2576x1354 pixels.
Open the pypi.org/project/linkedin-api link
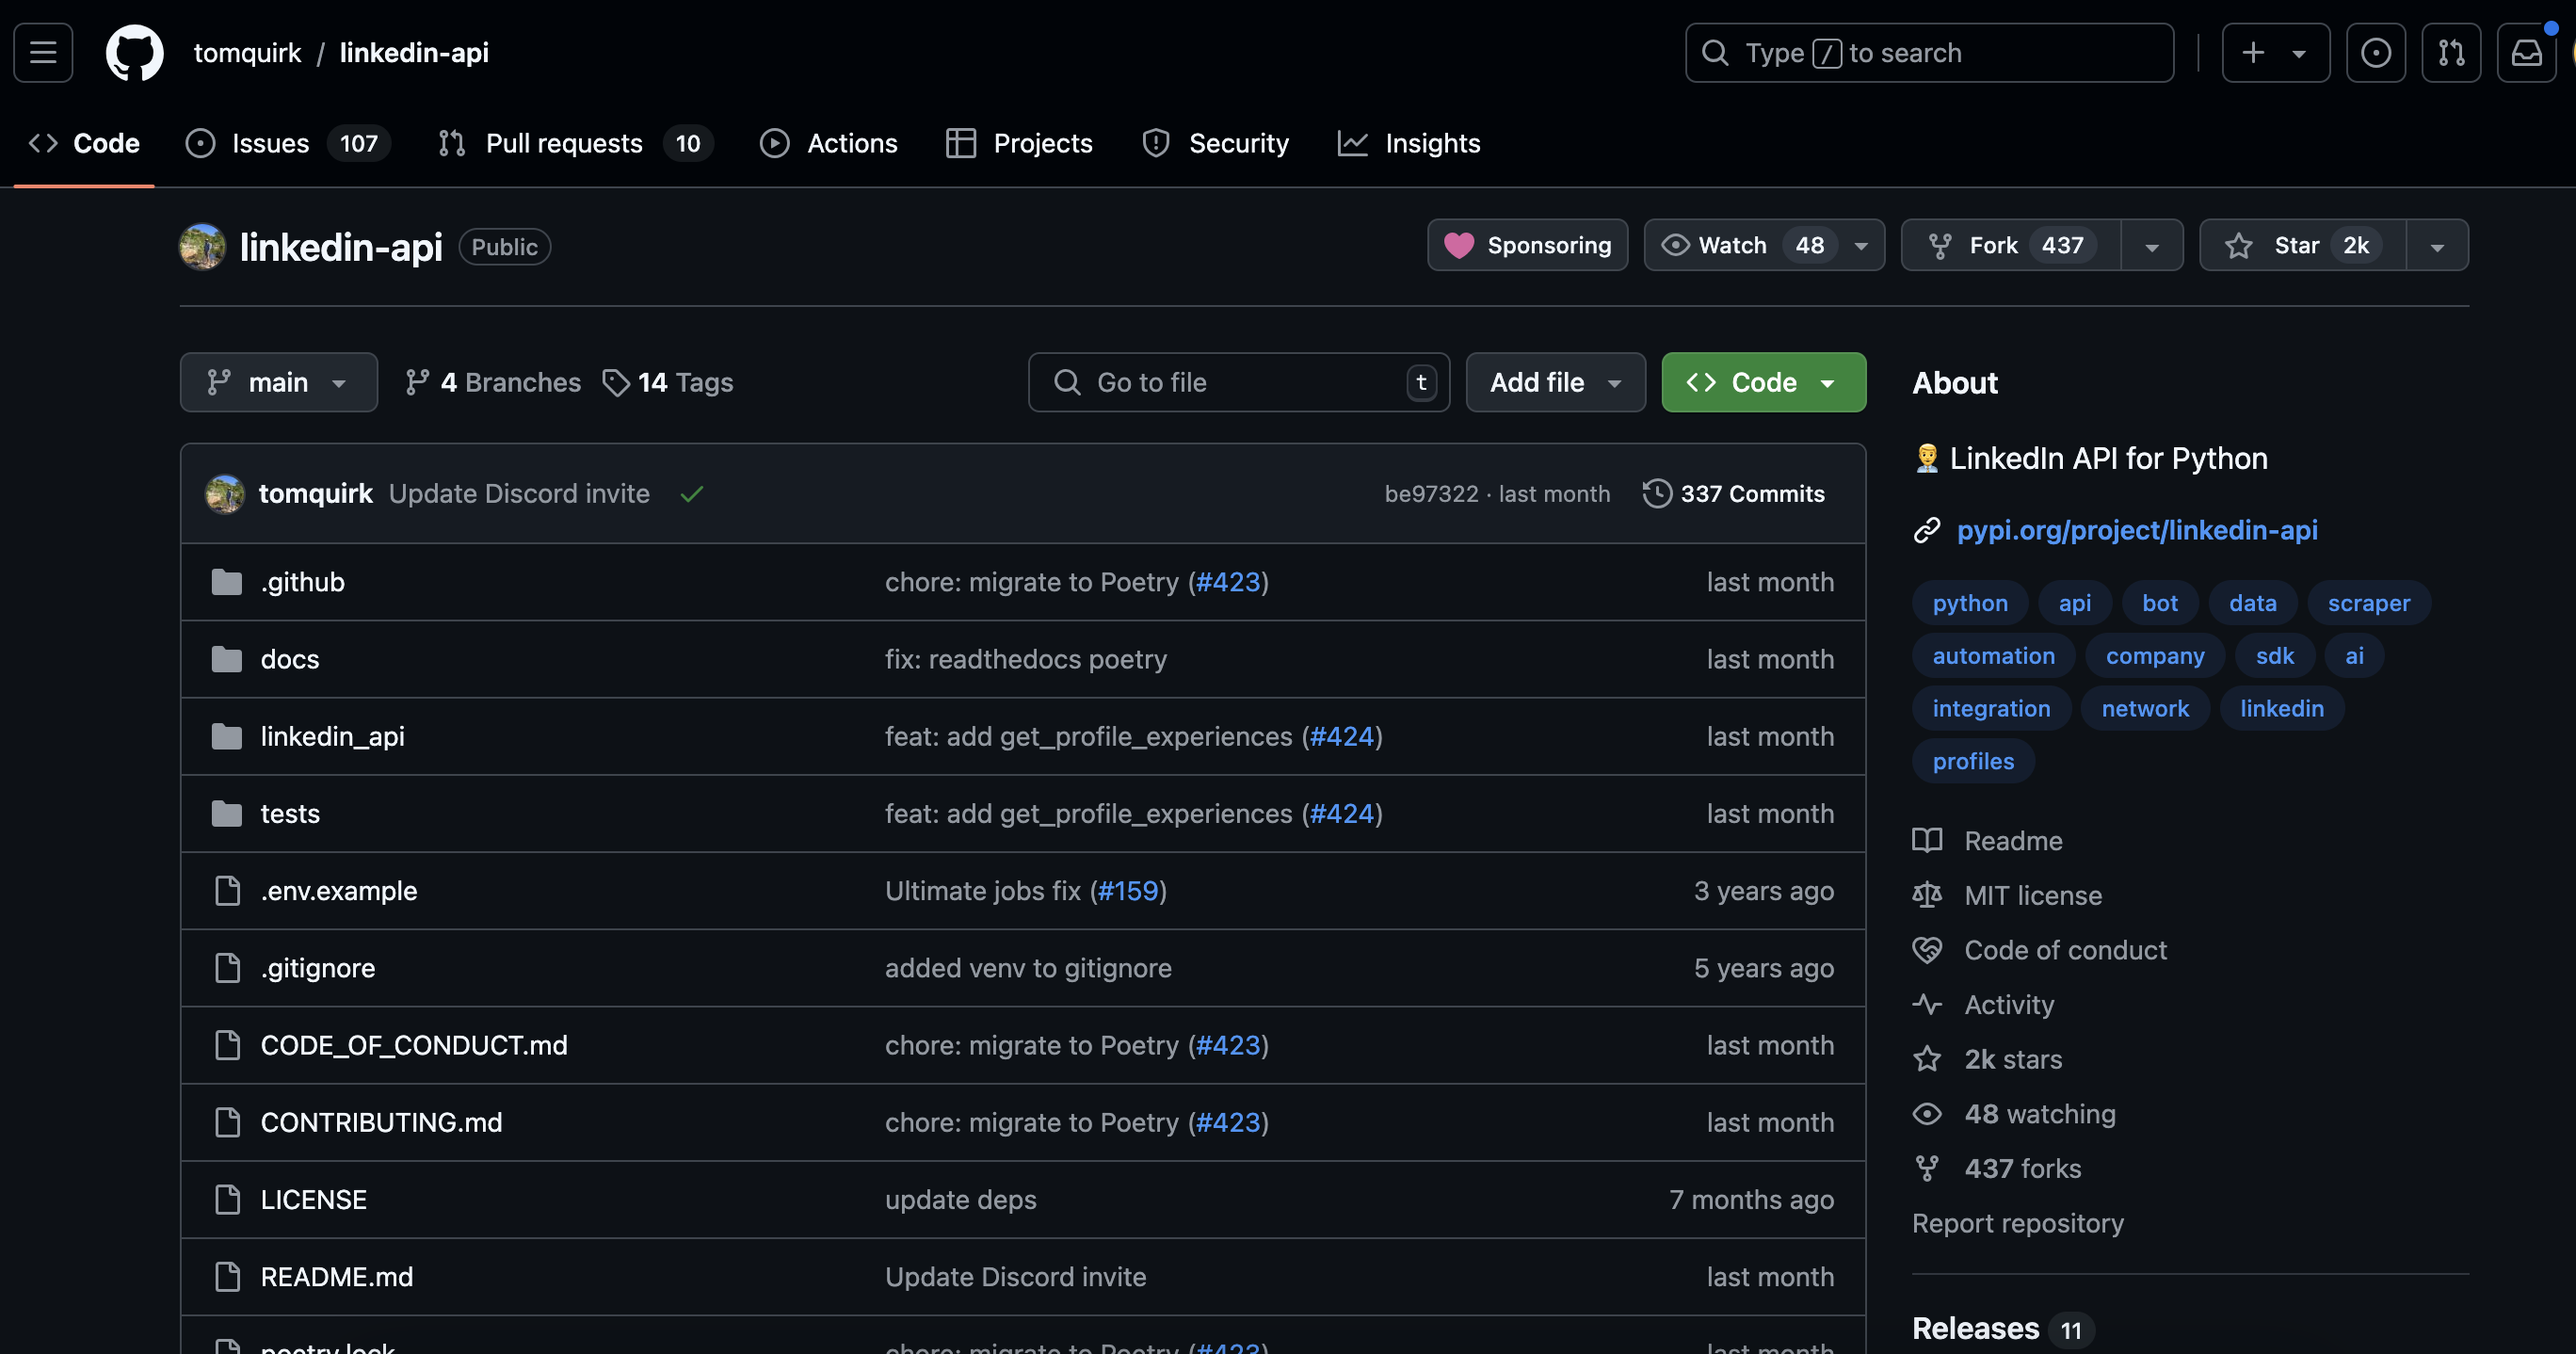[x=2136, y=530]
